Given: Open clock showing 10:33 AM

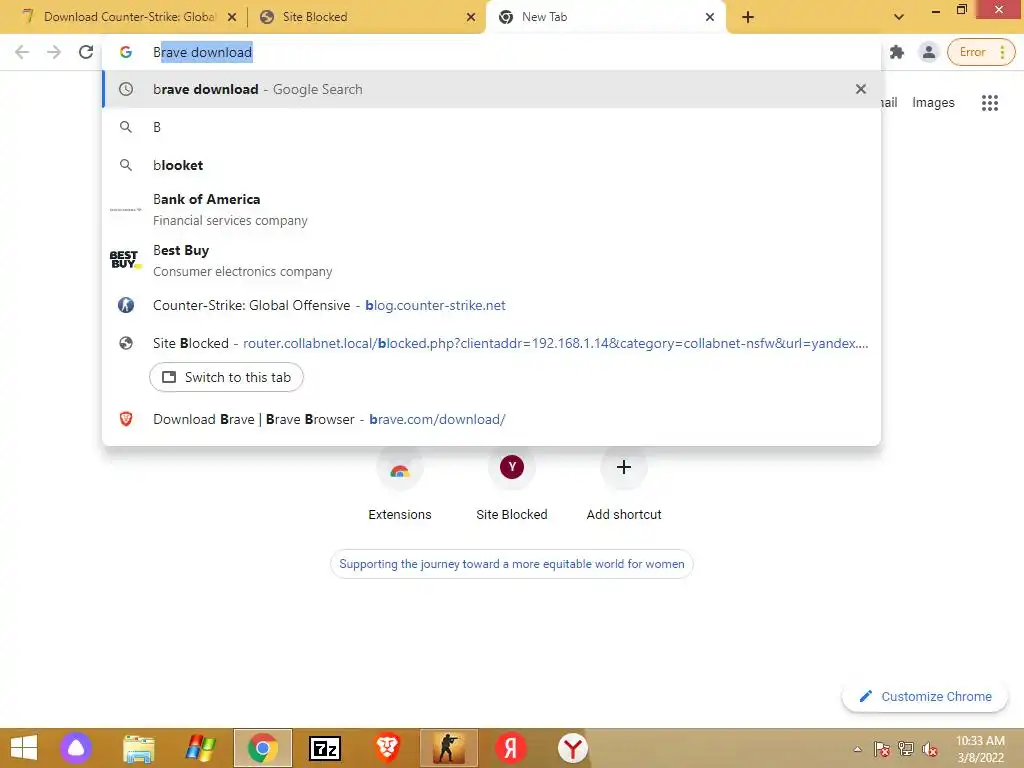Looking at the screenshot, I should (x=980, y=749).
